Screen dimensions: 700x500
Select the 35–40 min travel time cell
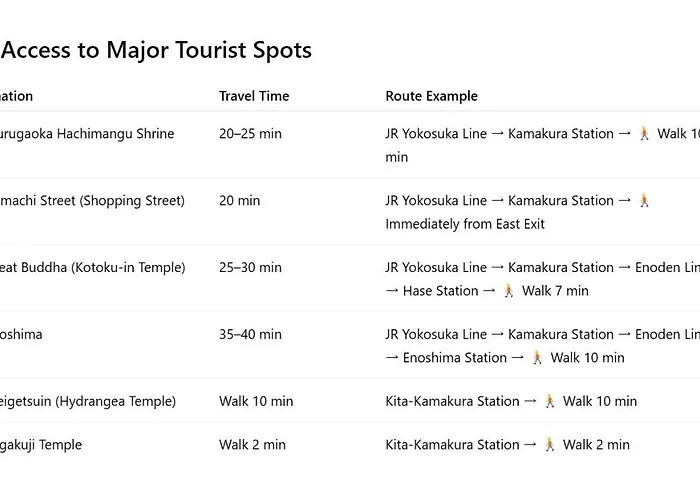click(x=250, y=334)
